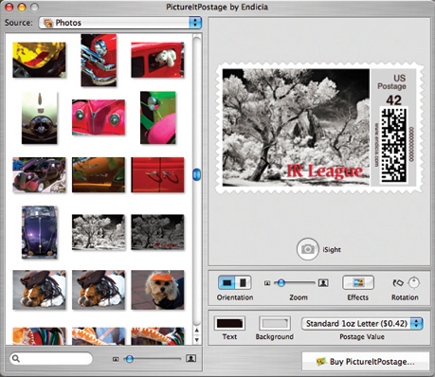Click small thumbnail icon left of size slider
The image size is (435, 377).
point(116,359)
